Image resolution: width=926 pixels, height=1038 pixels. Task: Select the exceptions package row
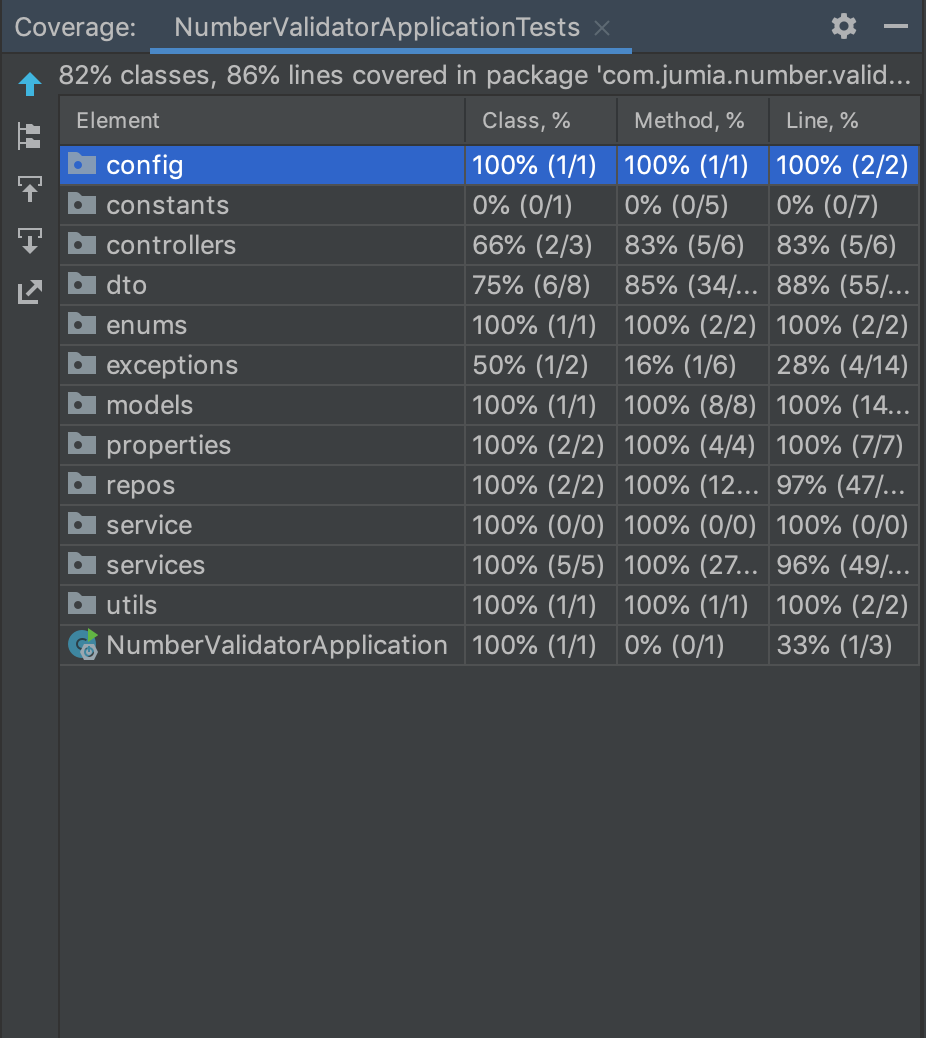click(489, 365)
